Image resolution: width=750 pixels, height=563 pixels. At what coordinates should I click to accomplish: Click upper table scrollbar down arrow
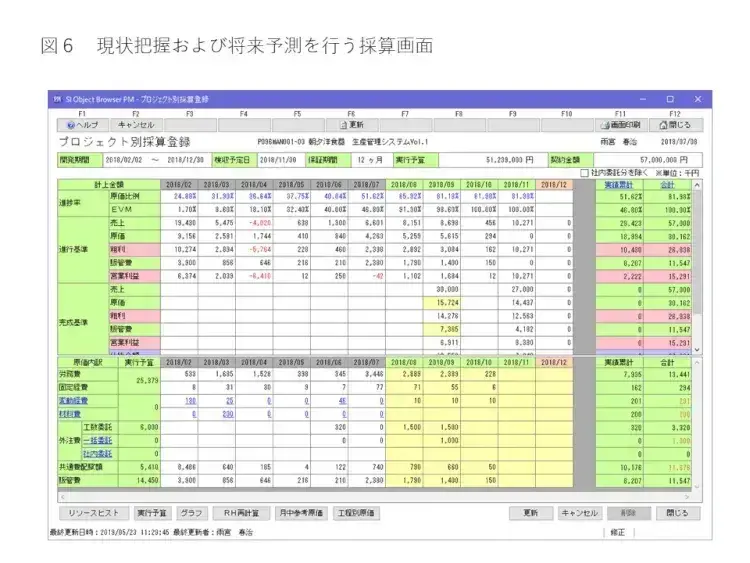click(697, 350)
